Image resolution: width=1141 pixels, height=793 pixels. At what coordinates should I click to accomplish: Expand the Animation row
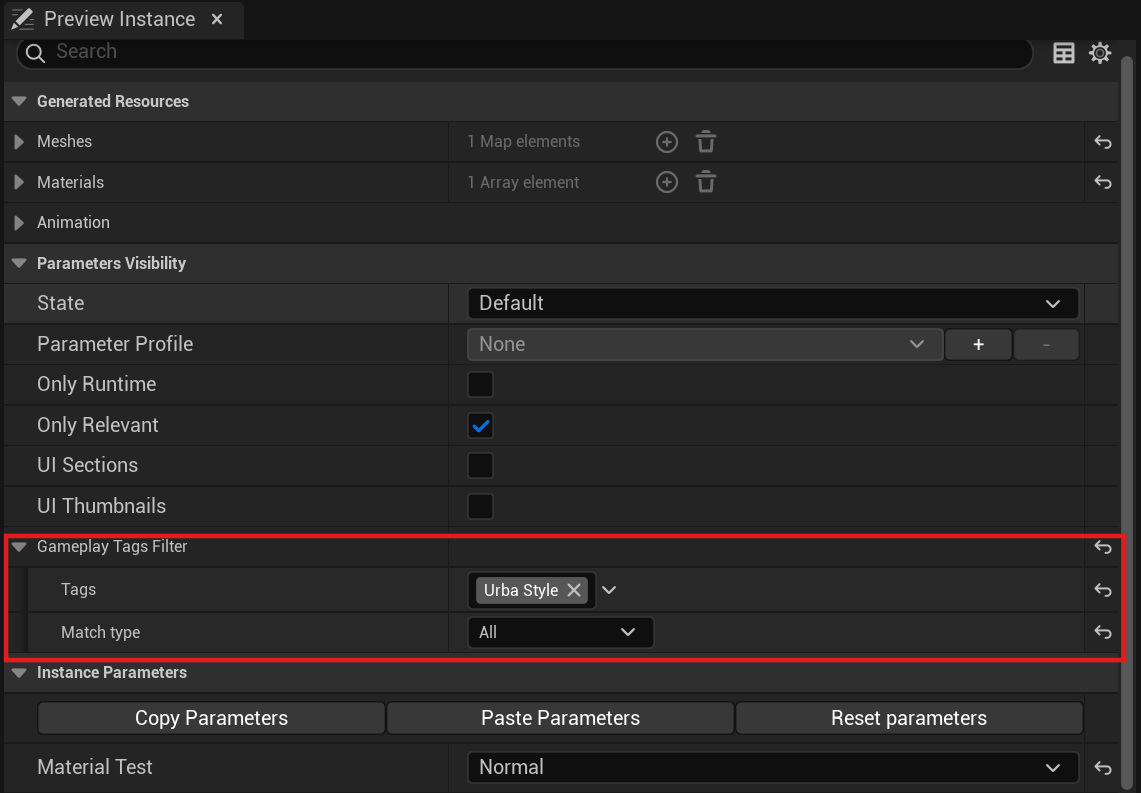(20, 223)
